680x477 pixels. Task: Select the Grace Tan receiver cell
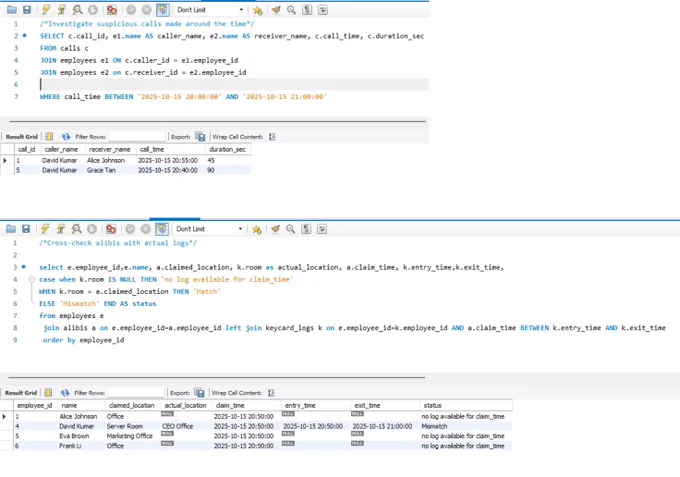coord(110,170)
